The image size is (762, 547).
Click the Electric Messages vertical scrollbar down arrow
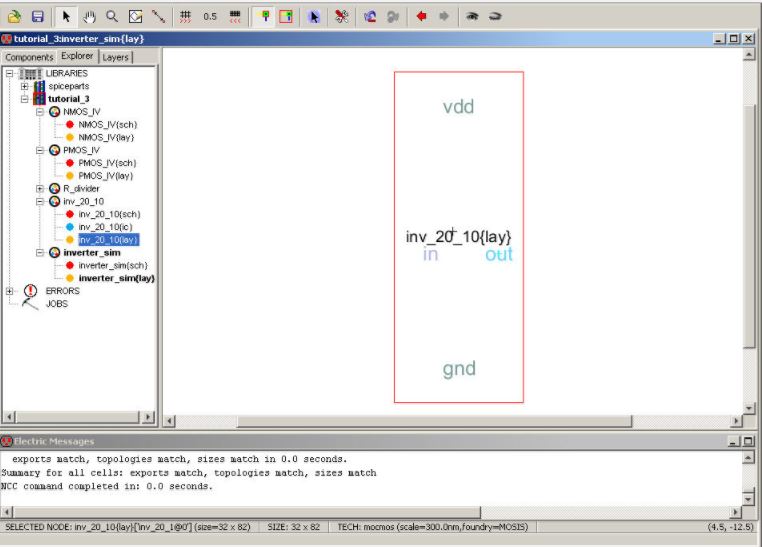click(748, 497)
